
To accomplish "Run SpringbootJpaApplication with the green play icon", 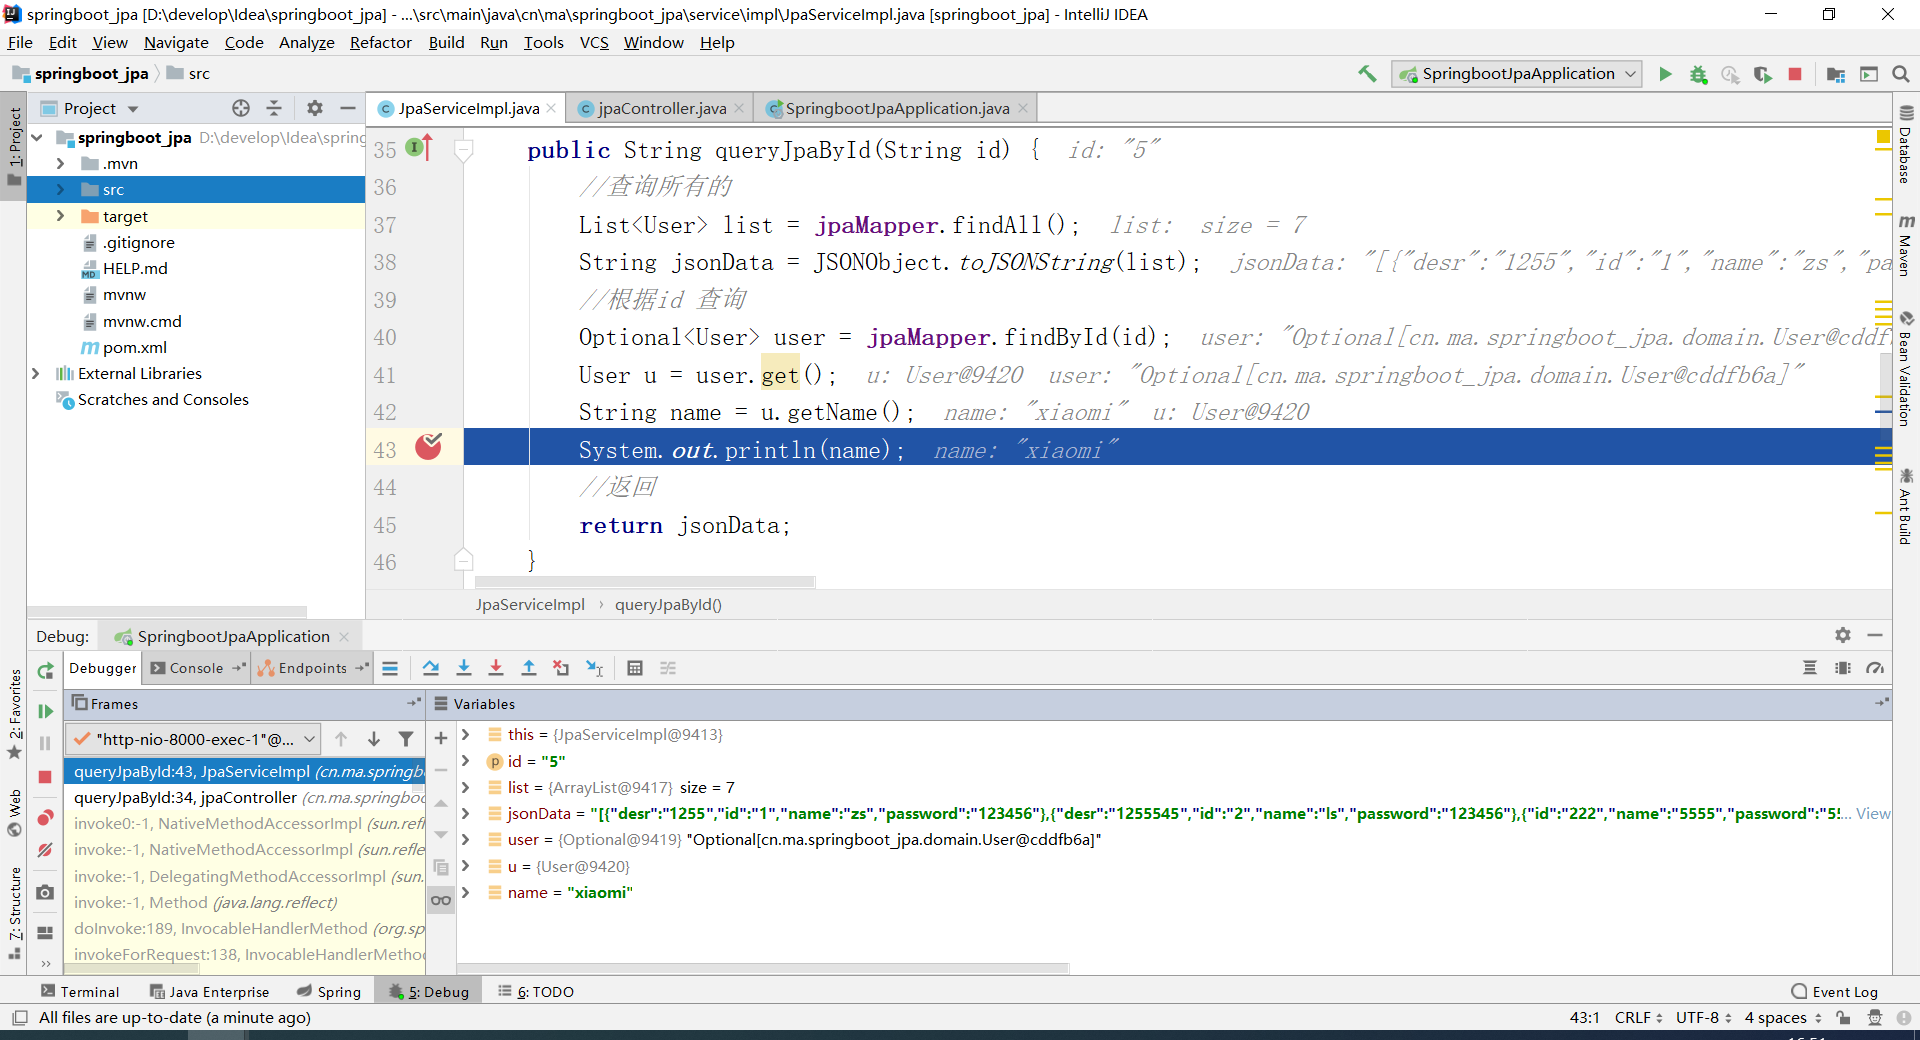I will point(1665,74).
